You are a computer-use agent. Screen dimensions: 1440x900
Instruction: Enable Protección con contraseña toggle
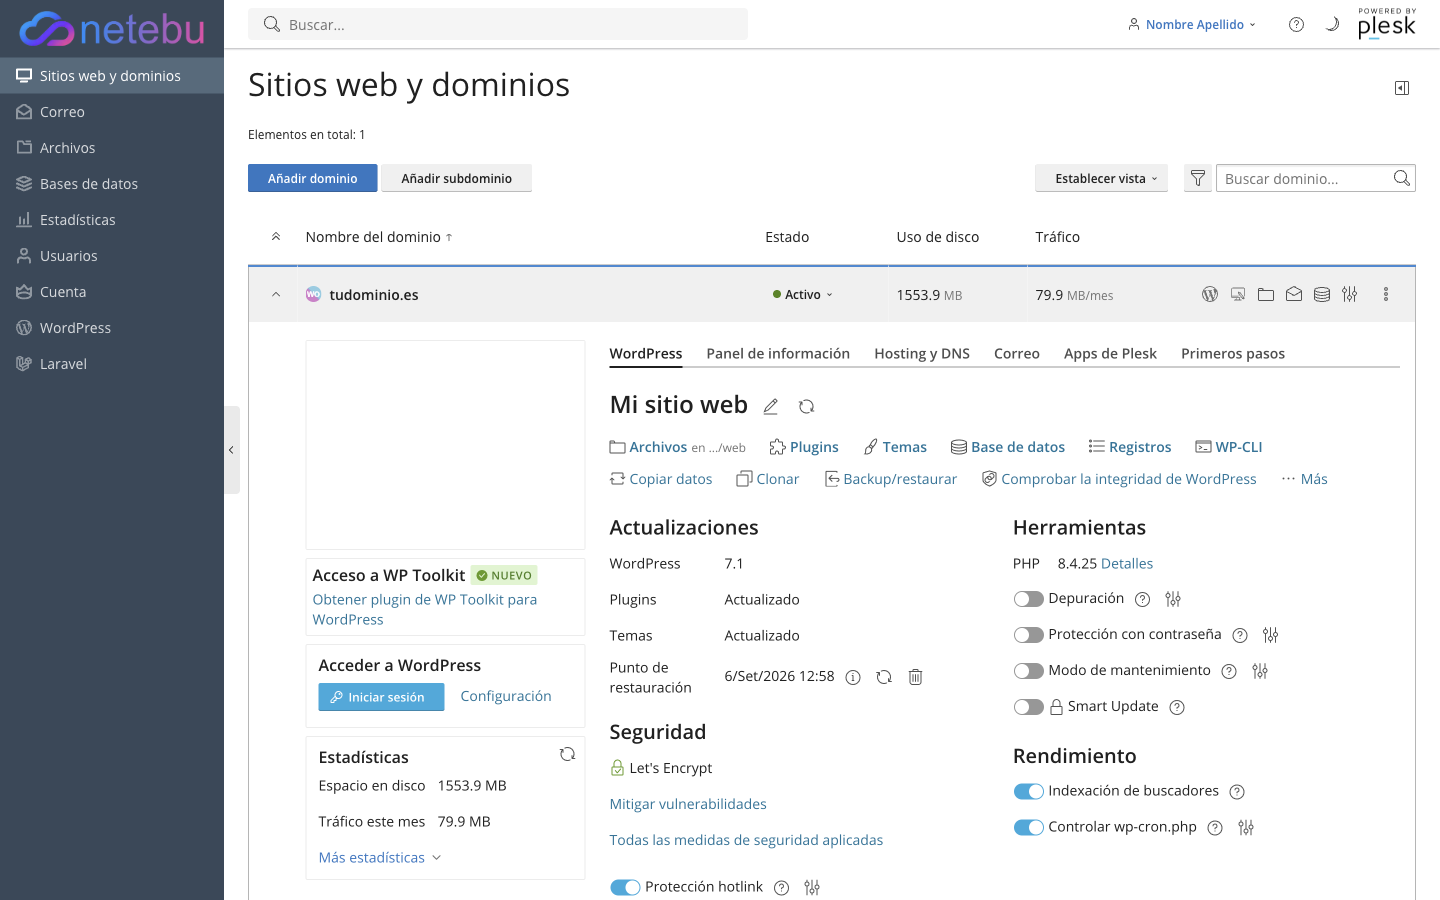coord(1028,635)
